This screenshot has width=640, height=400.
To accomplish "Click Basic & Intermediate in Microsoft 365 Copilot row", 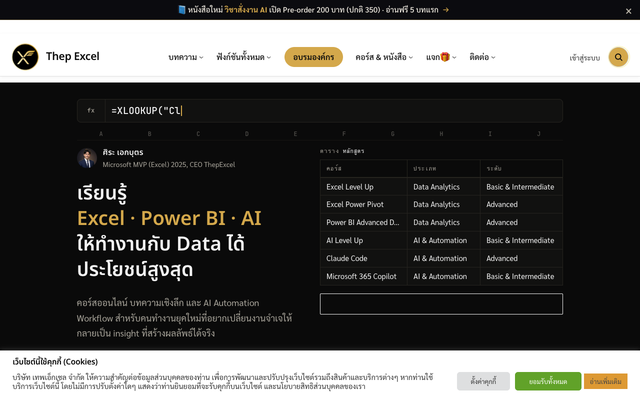I will 520,276.
